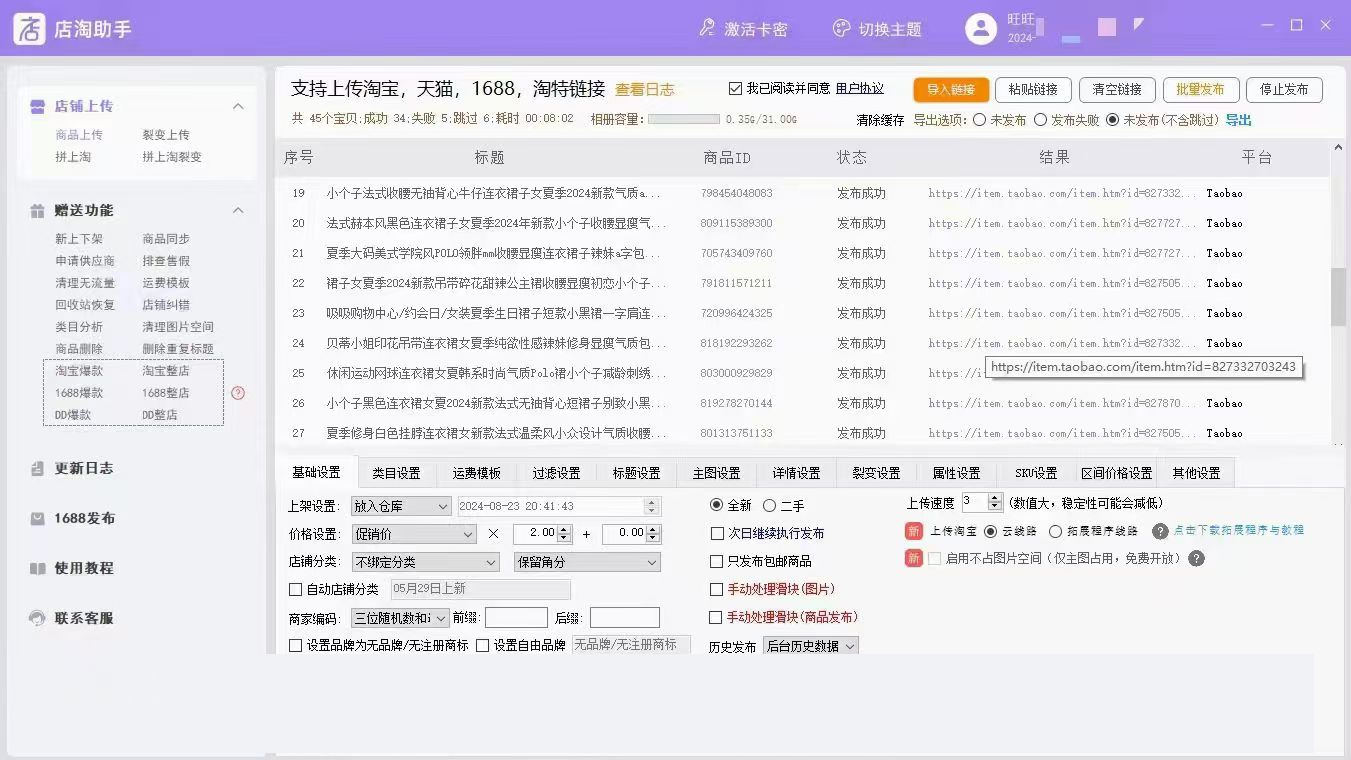Click the 1688发布 envelope icon
Screen dimensions: 1351x760
37,518
